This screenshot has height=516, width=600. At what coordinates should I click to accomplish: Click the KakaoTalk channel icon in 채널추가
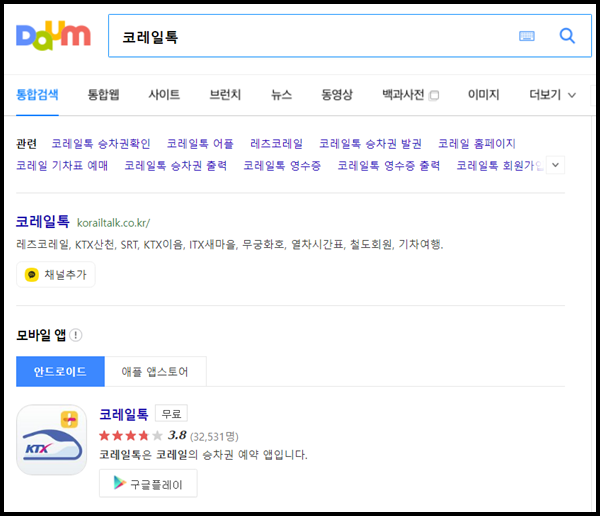point(31,274)
